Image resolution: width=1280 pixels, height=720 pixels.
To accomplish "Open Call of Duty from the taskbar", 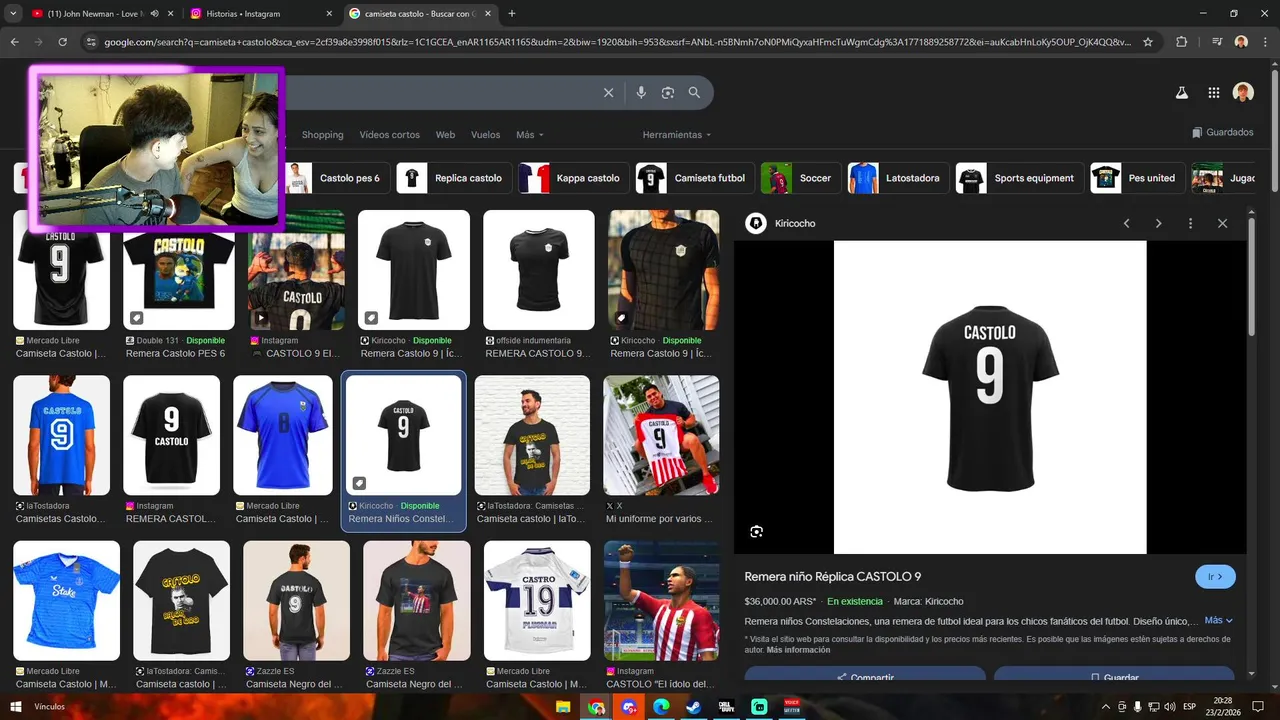I will point(726,707).
